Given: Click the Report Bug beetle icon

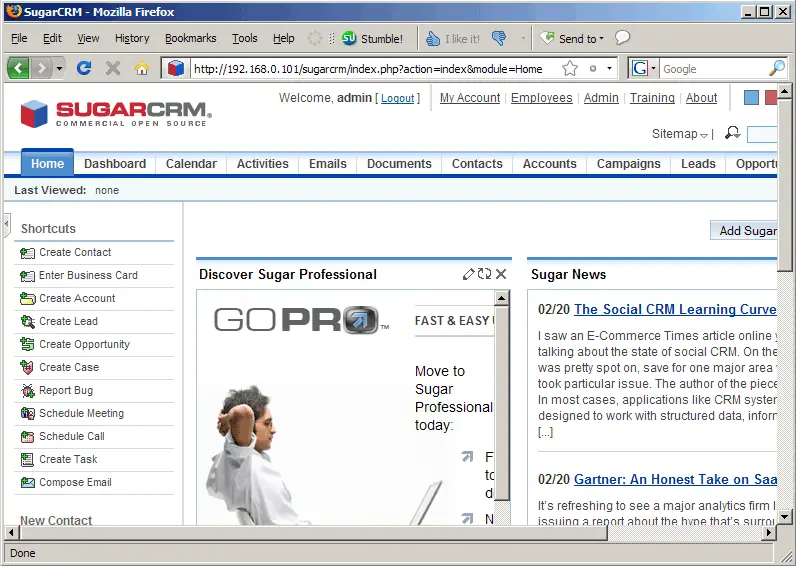Looking at the screenshot, I should 27,390.
